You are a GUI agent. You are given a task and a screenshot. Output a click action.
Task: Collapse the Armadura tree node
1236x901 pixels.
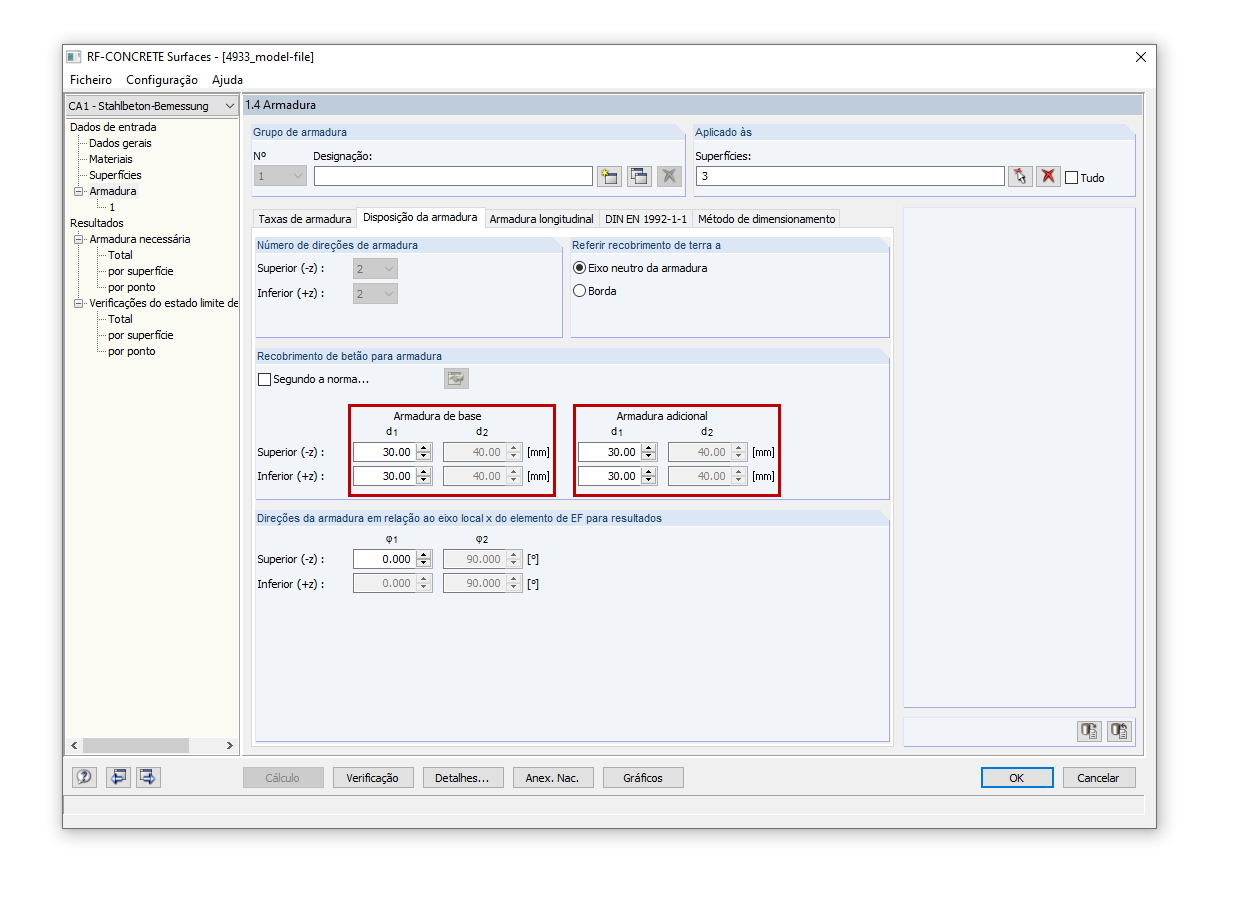pyautogui.click(x=78, y=191)
